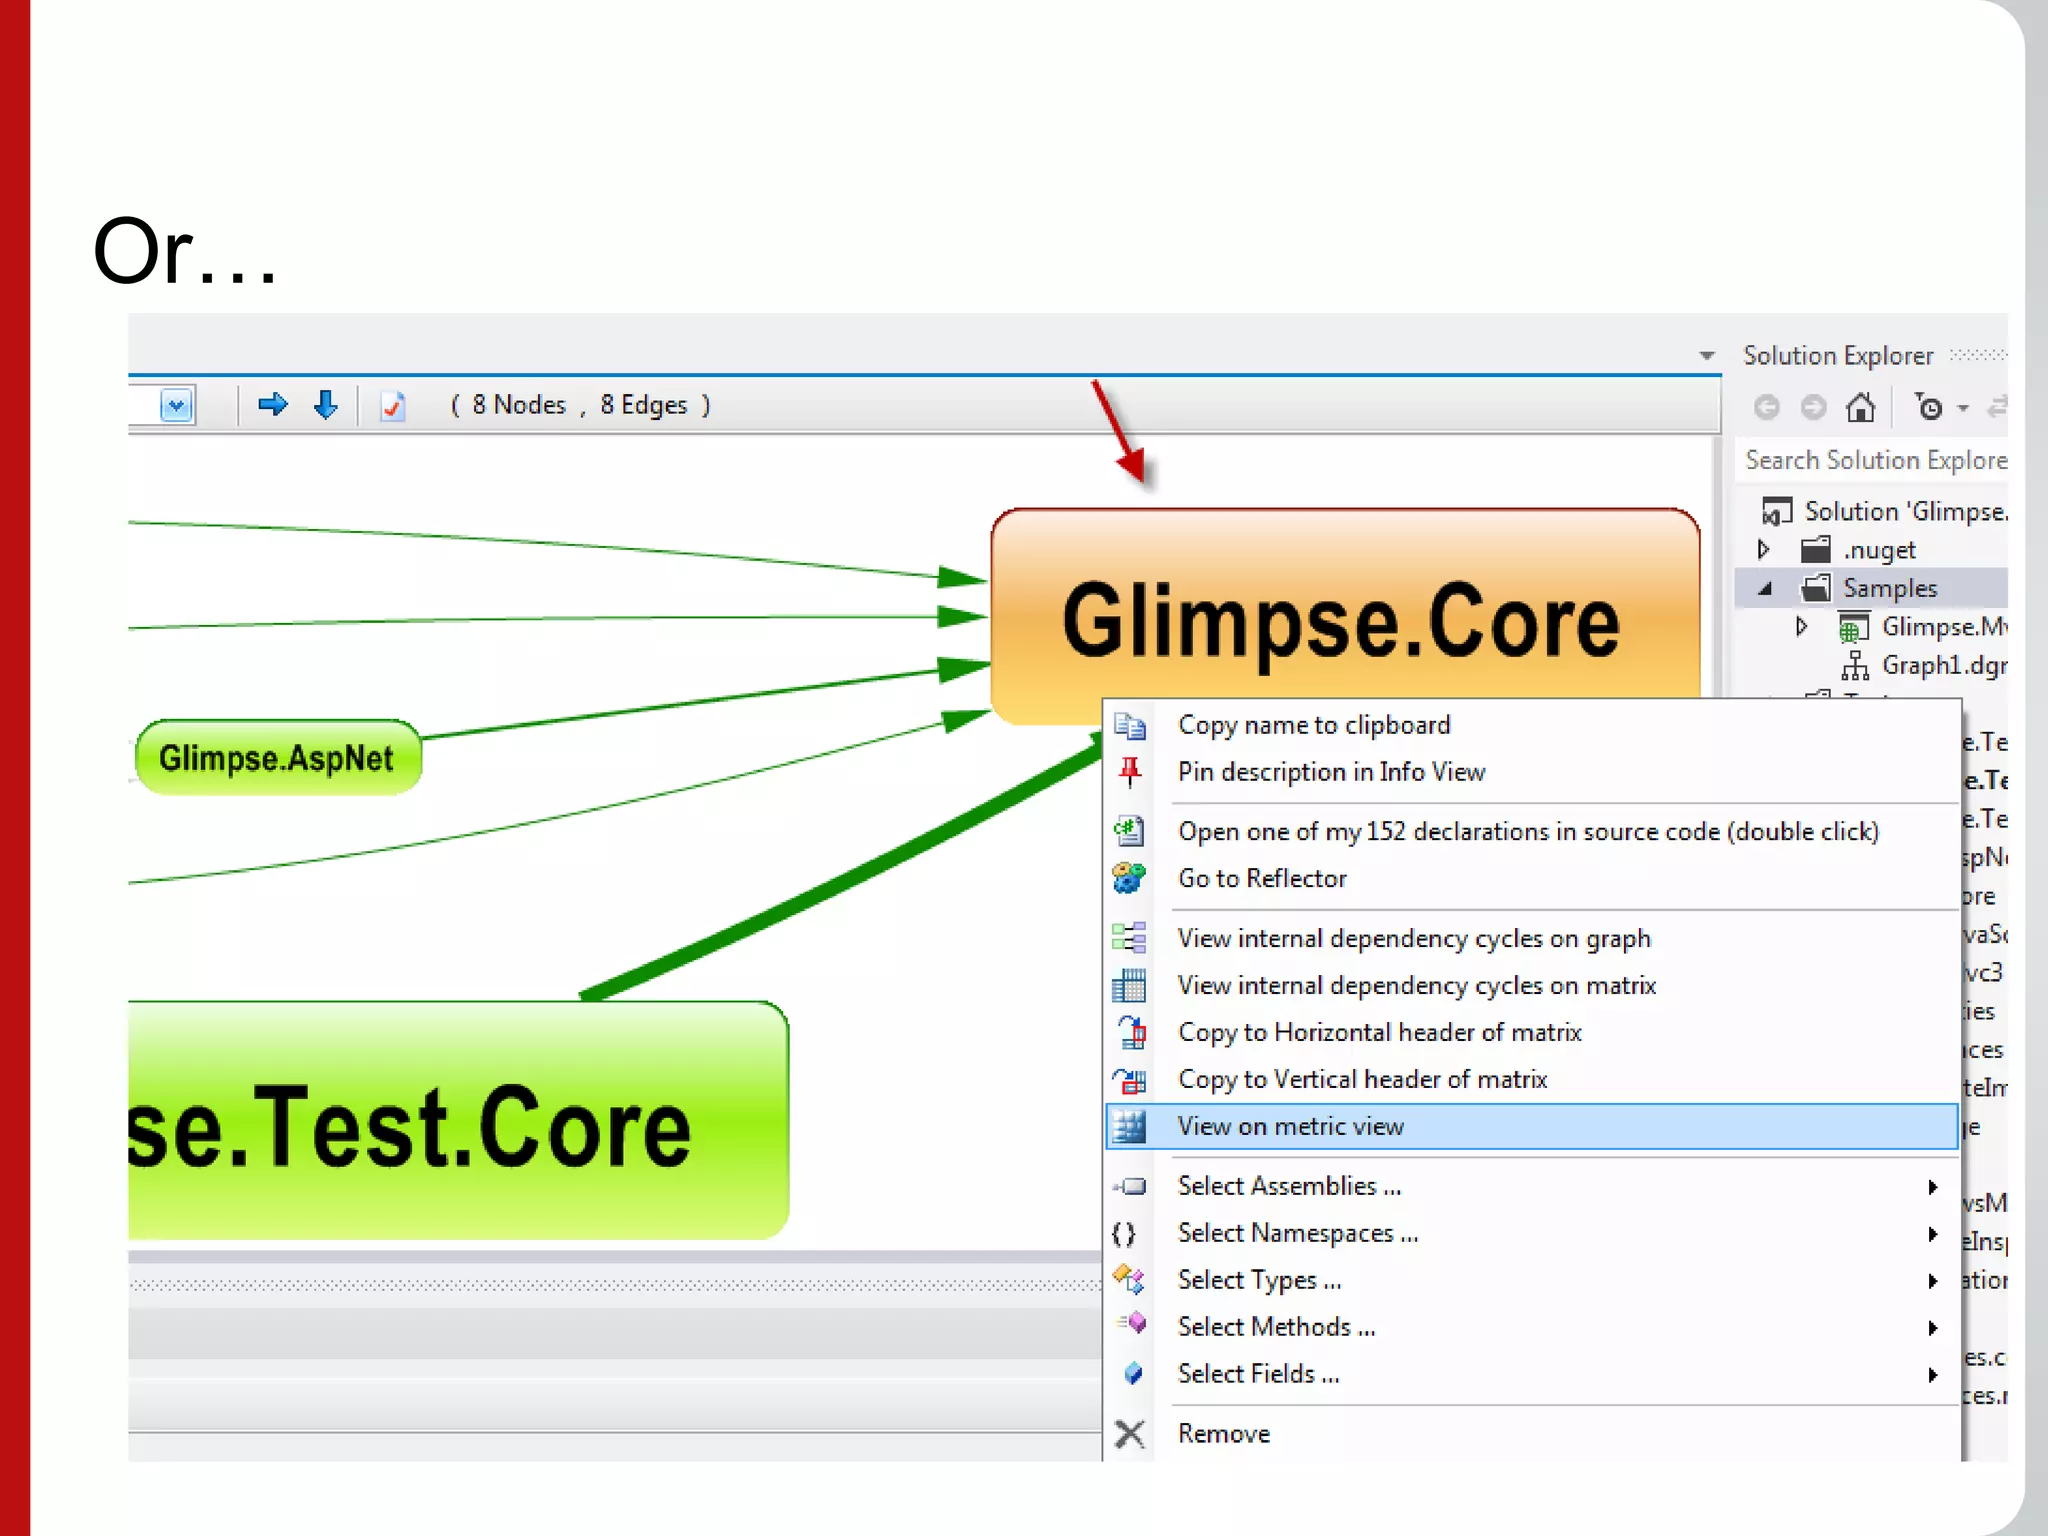2048x1536 pixels.
Task: Select Pin description in Info View
Action: pos(1331,772)
